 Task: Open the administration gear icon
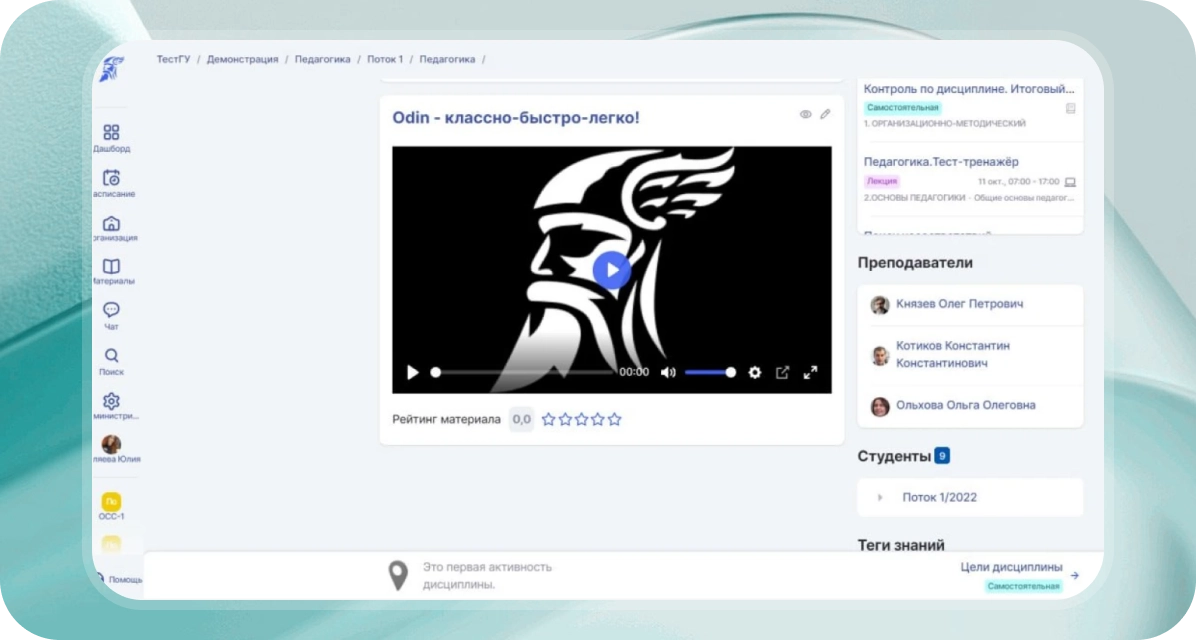point(111,401)
